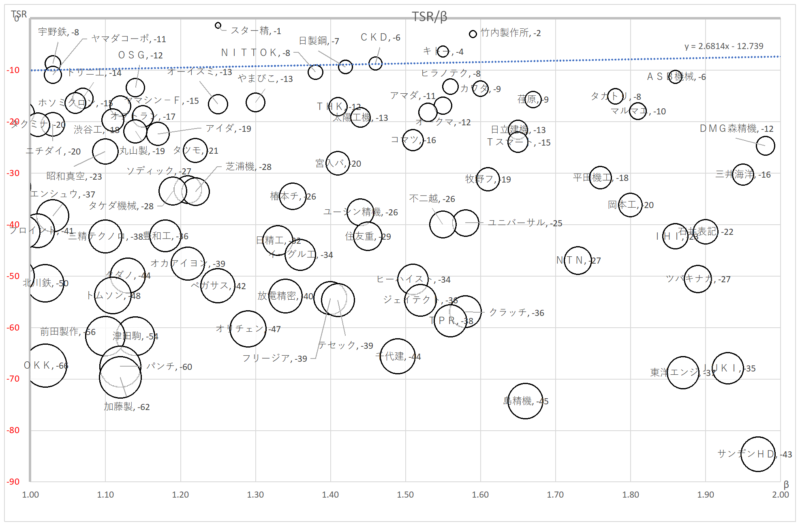Screen dimensions: 800x526
Task: Select the TSR axis title
Action: [19, 14]
